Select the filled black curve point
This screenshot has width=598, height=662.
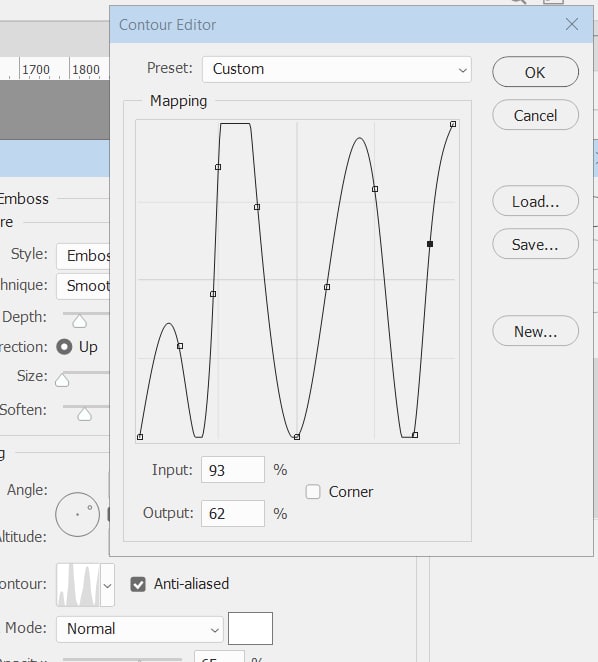point(430,244)
